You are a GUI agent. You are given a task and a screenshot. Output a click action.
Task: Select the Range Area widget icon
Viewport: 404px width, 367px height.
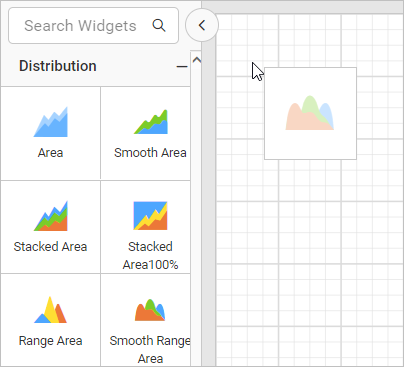point(51,310)
